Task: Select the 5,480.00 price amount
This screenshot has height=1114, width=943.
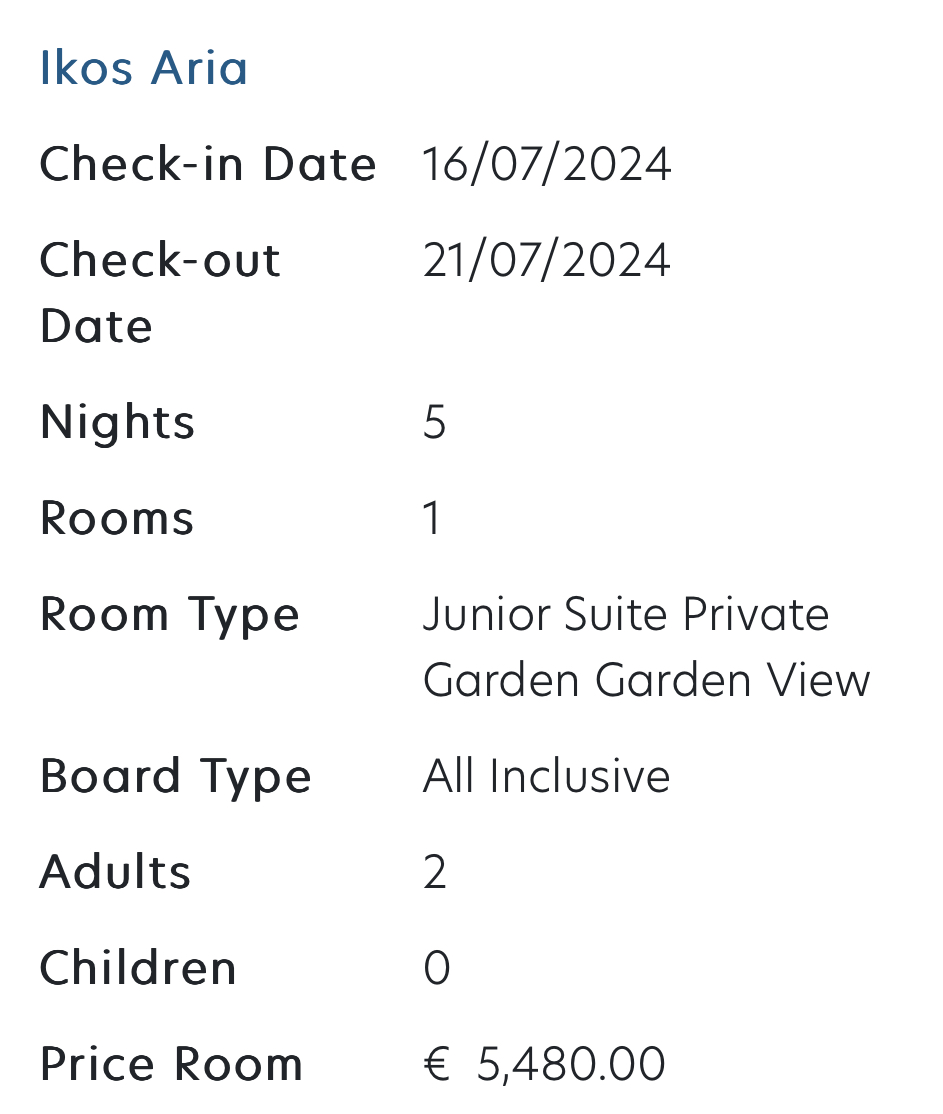Action: [x=571, y=1064]
